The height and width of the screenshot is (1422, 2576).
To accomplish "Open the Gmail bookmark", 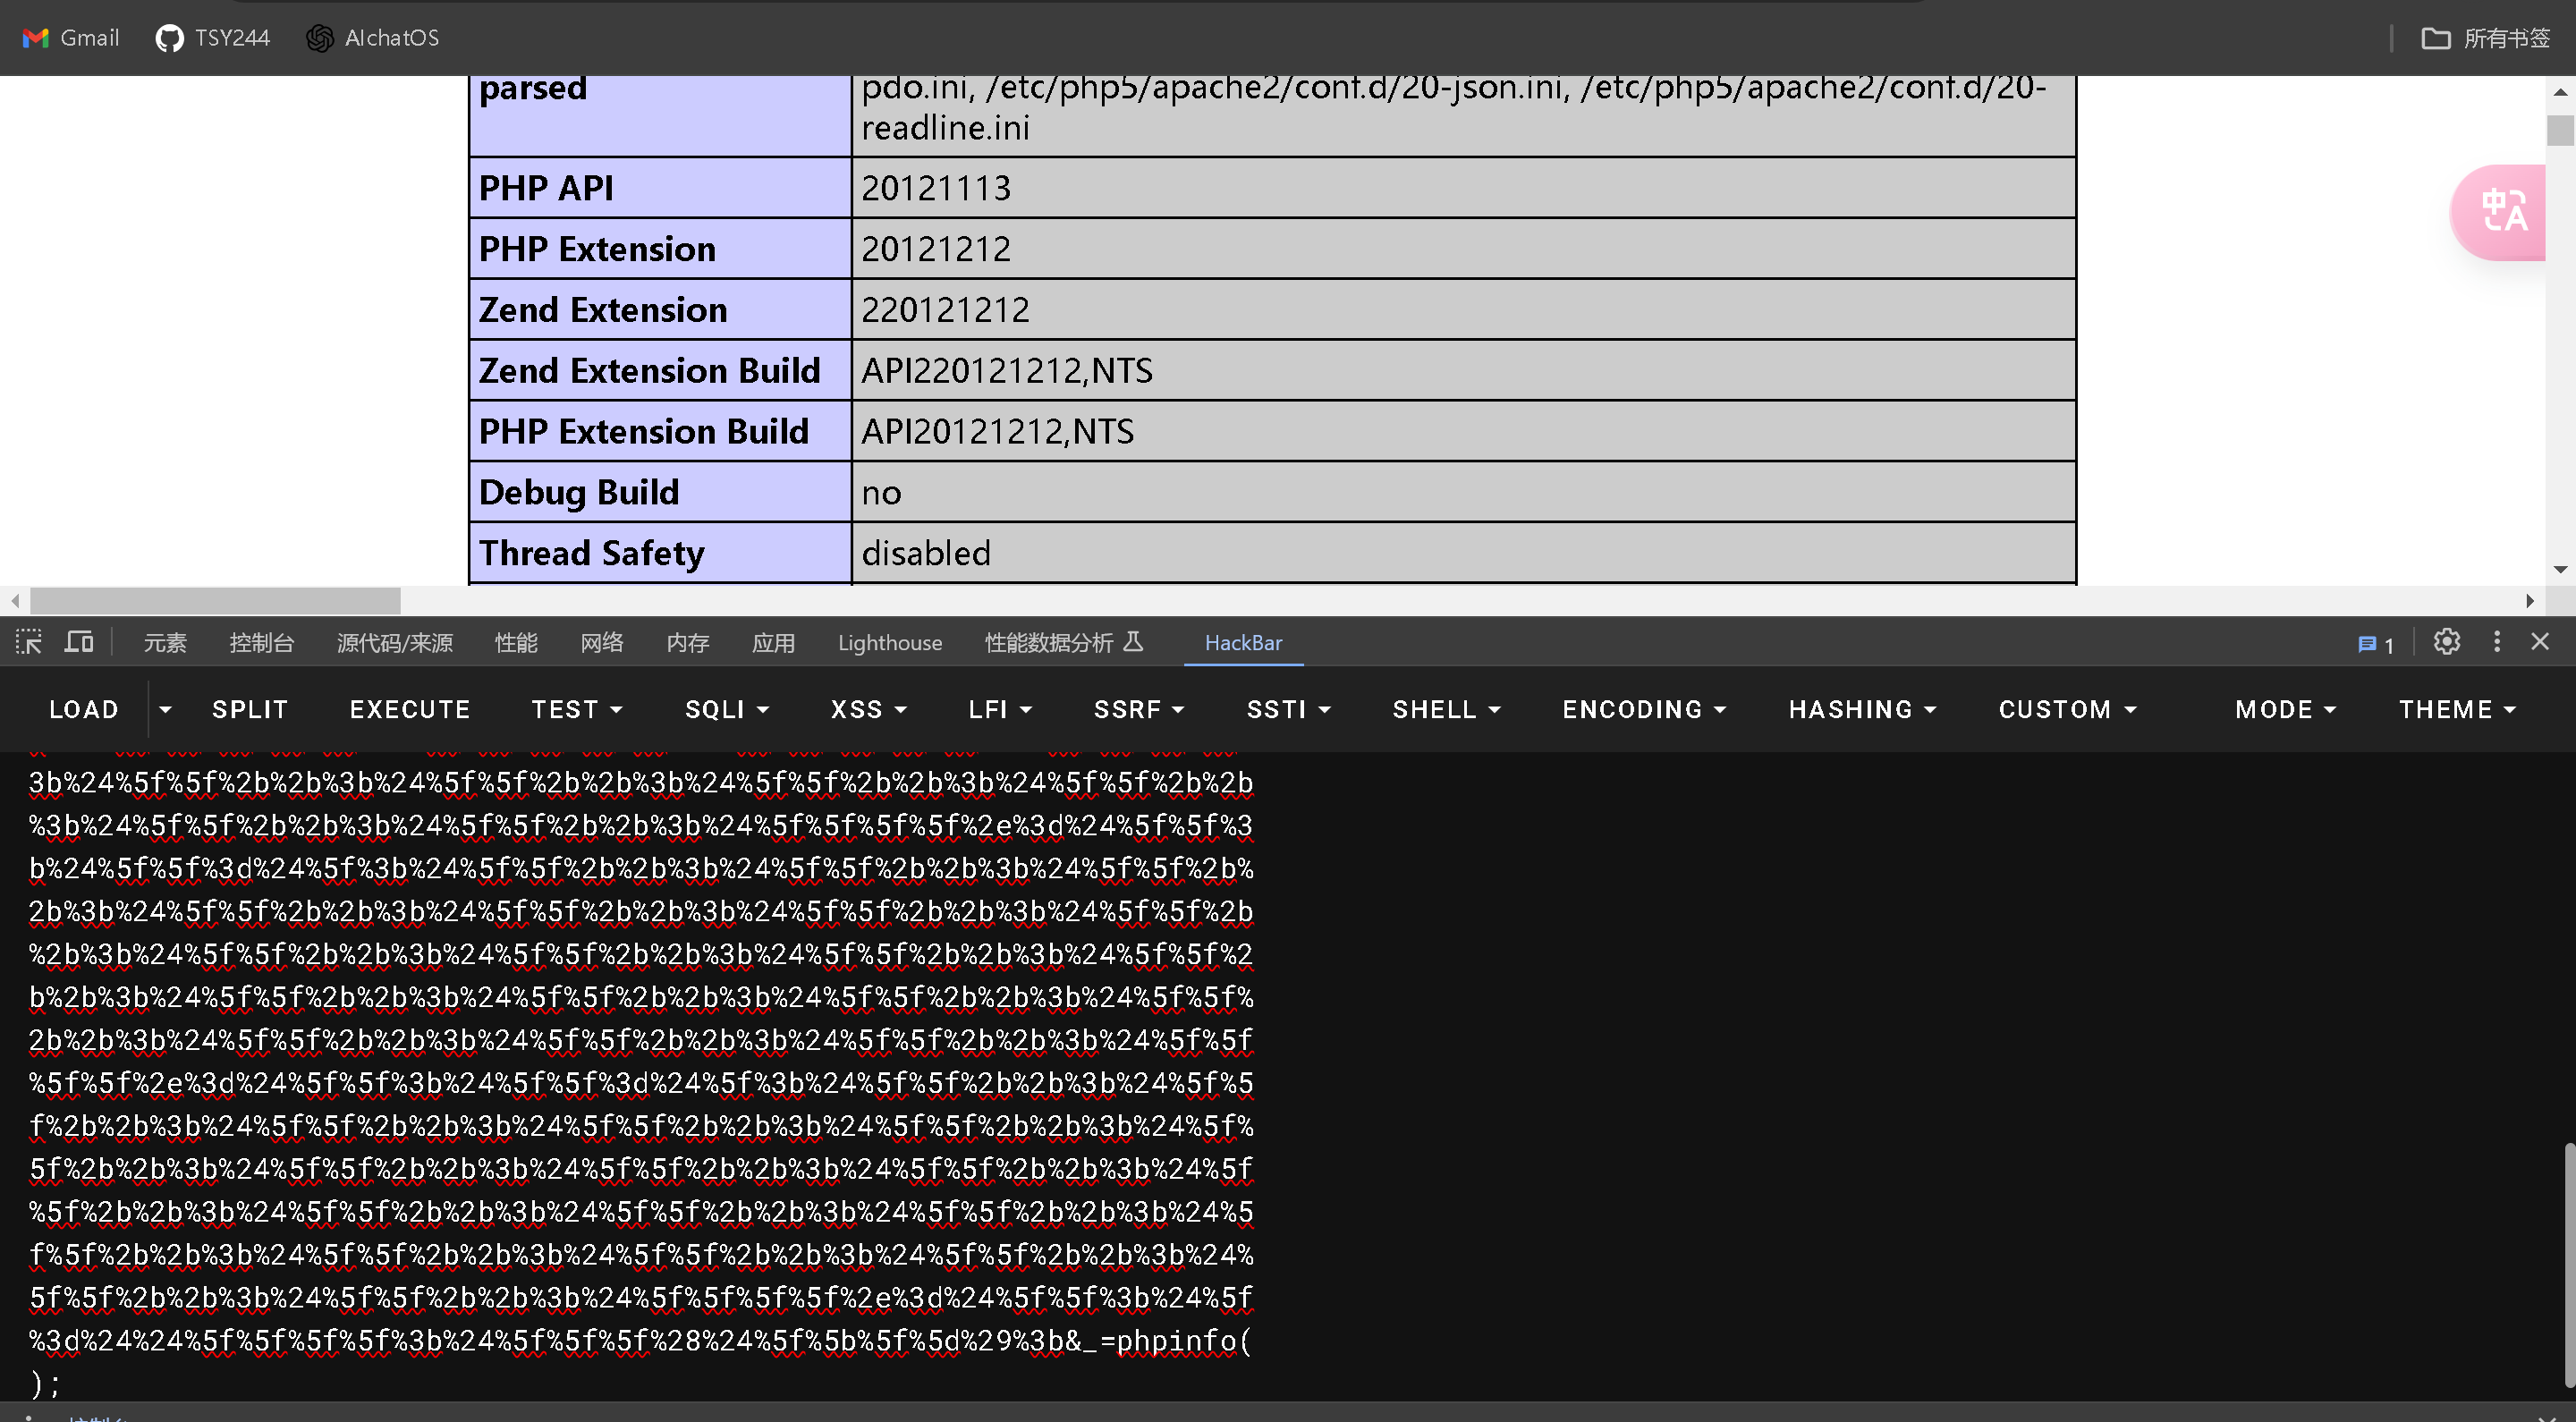I will coord(72,38).
